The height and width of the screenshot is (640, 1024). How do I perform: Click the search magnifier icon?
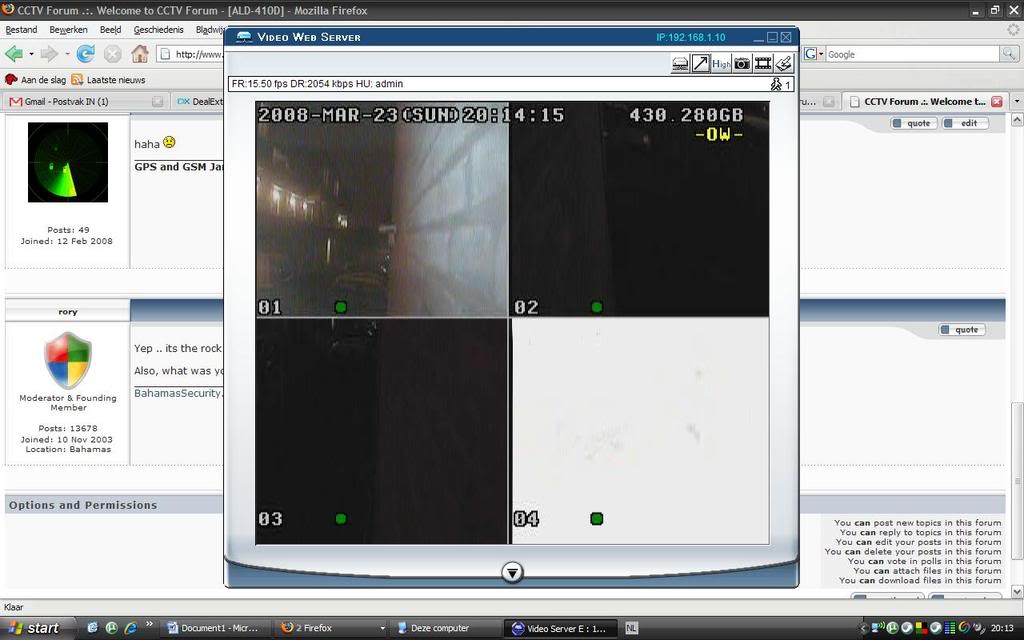point(1008,54)
